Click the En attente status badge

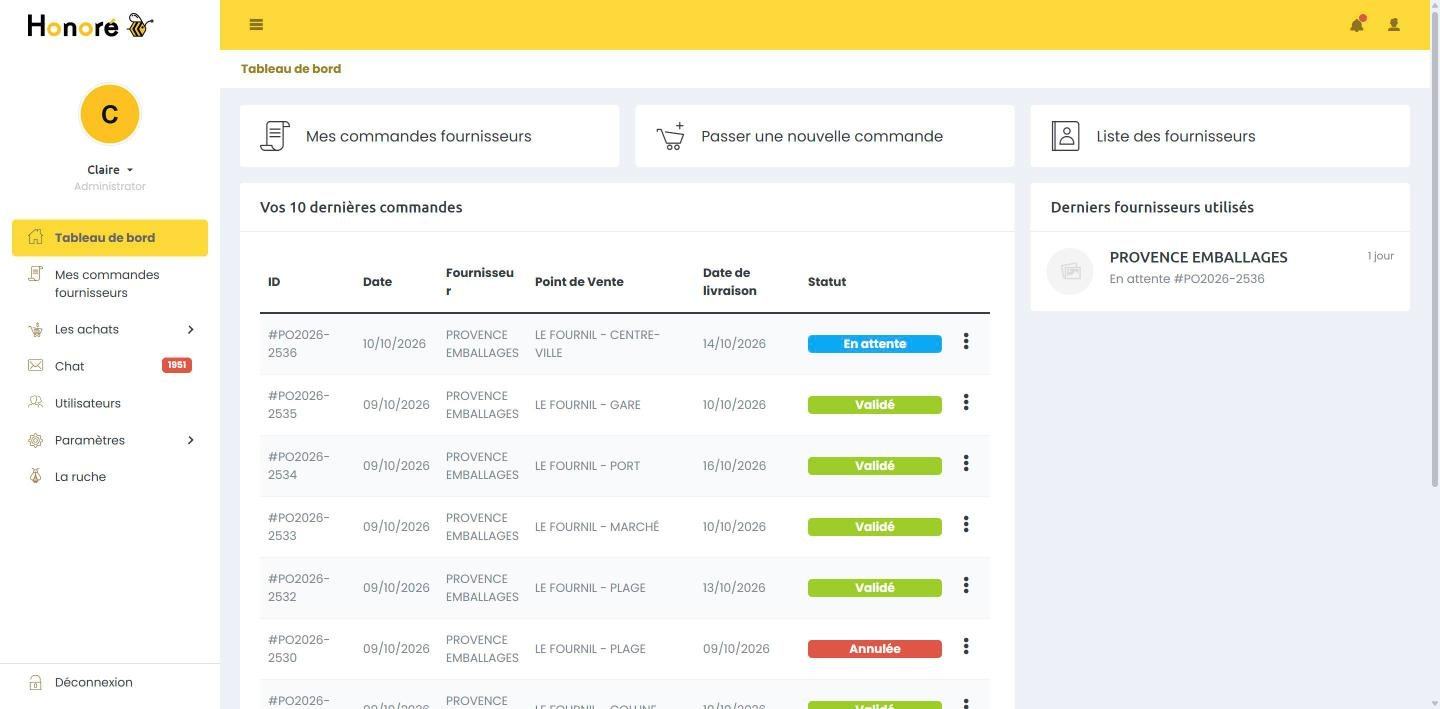pyautogui.click(x=875, y=344)
